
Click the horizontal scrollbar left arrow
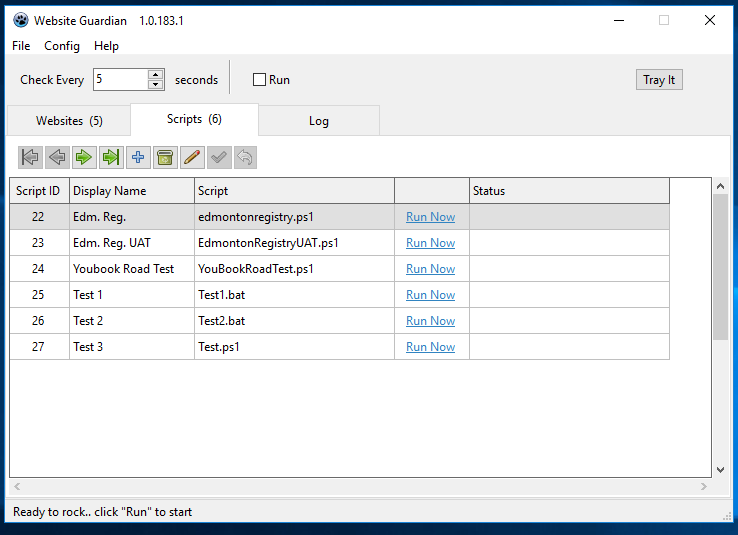point(17,486)
